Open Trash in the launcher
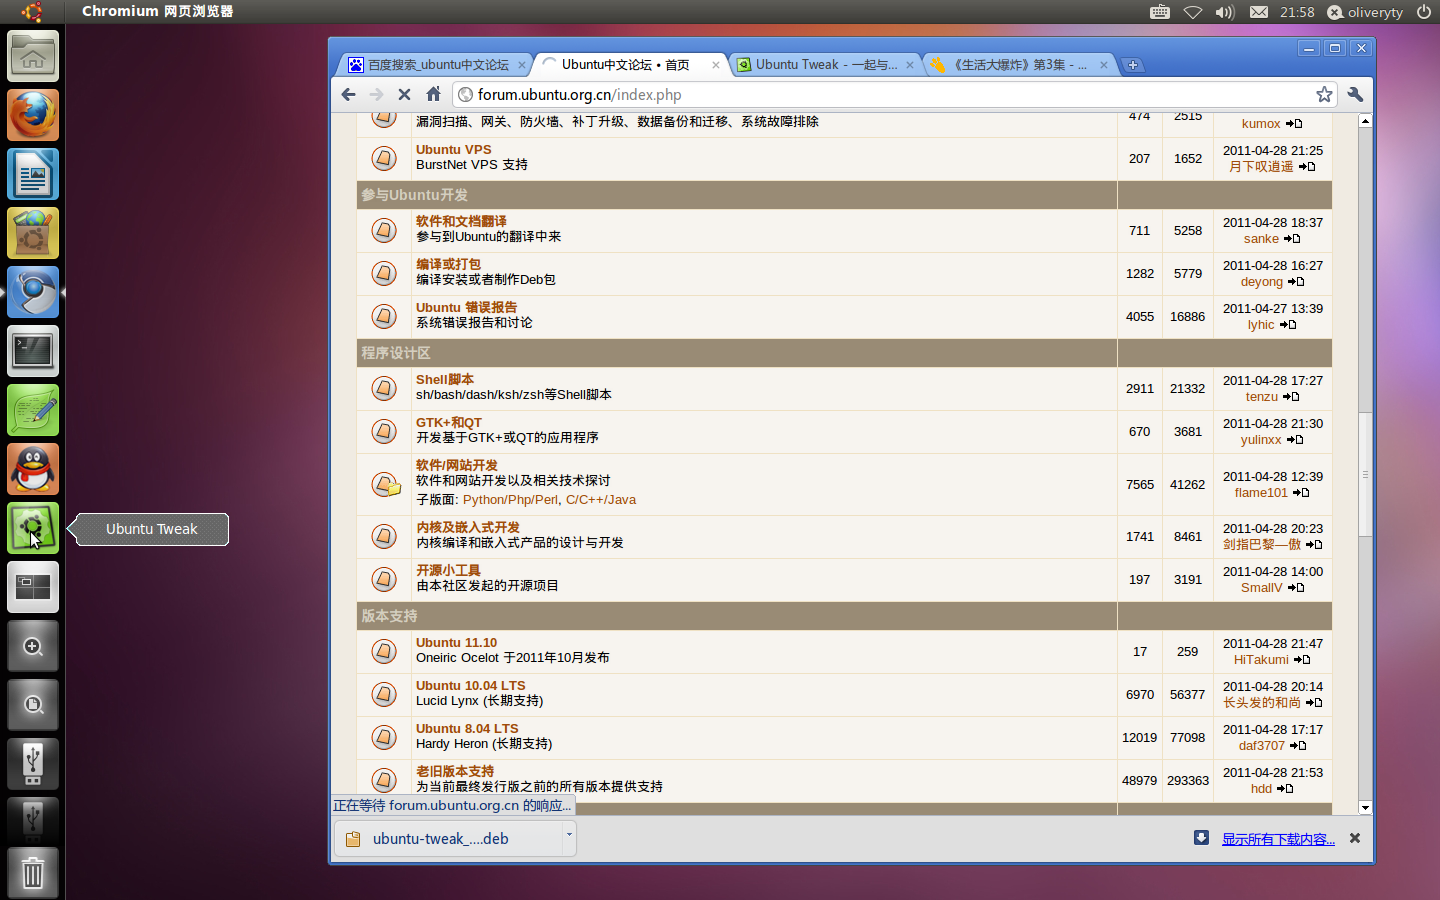 click(x=33, y=873)
